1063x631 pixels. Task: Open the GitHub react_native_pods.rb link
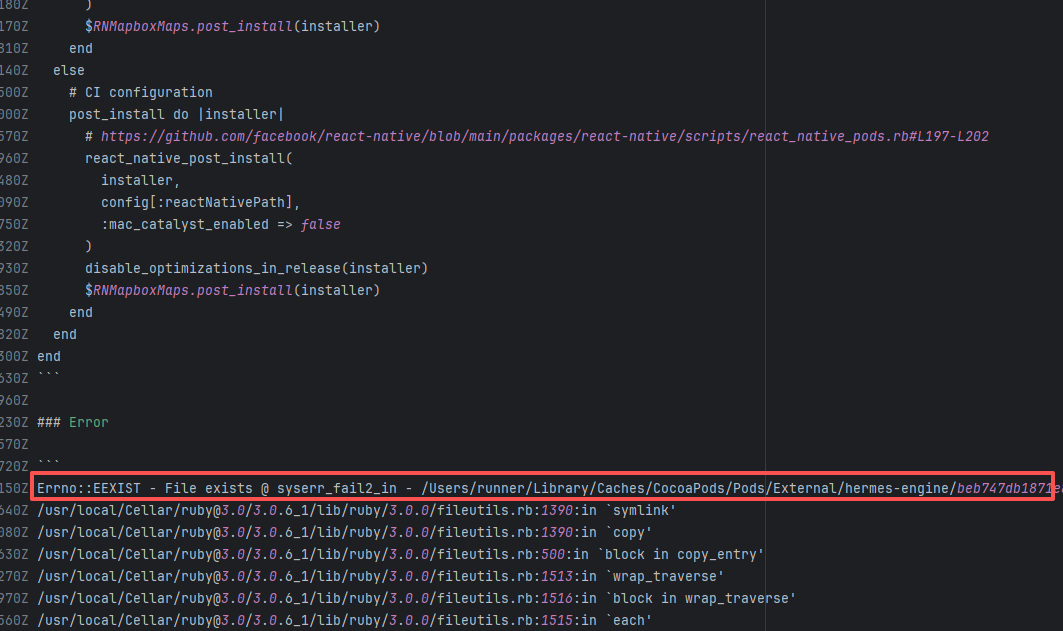point(544,136)
